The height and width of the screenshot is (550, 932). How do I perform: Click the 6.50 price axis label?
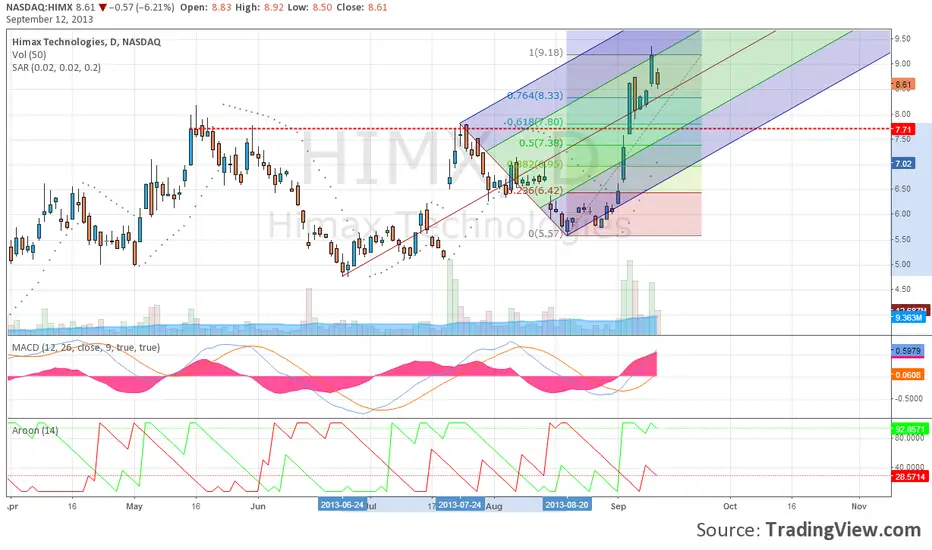(x=902, y=189)
